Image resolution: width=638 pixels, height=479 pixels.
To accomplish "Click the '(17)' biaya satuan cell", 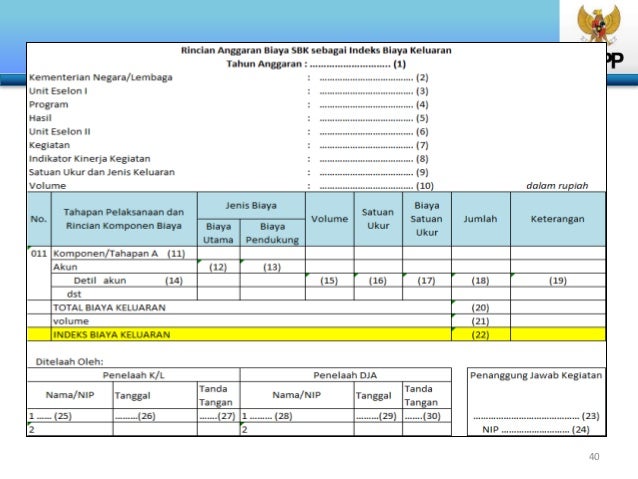I will pyautogui.click(x=427, y=280).
